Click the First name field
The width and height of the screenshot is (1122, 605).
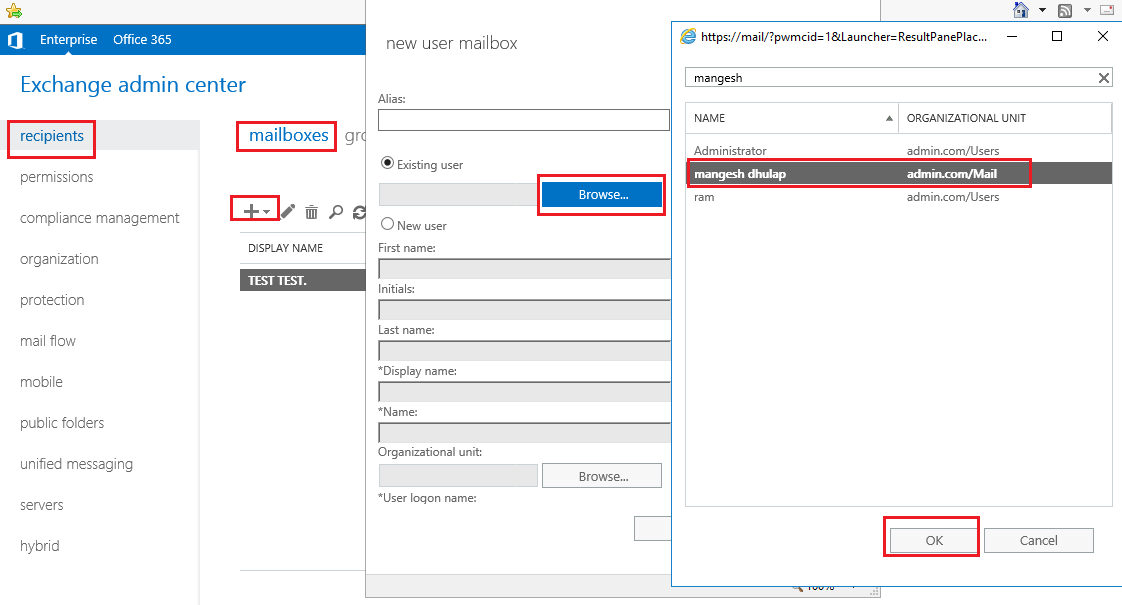coord(525,268)
